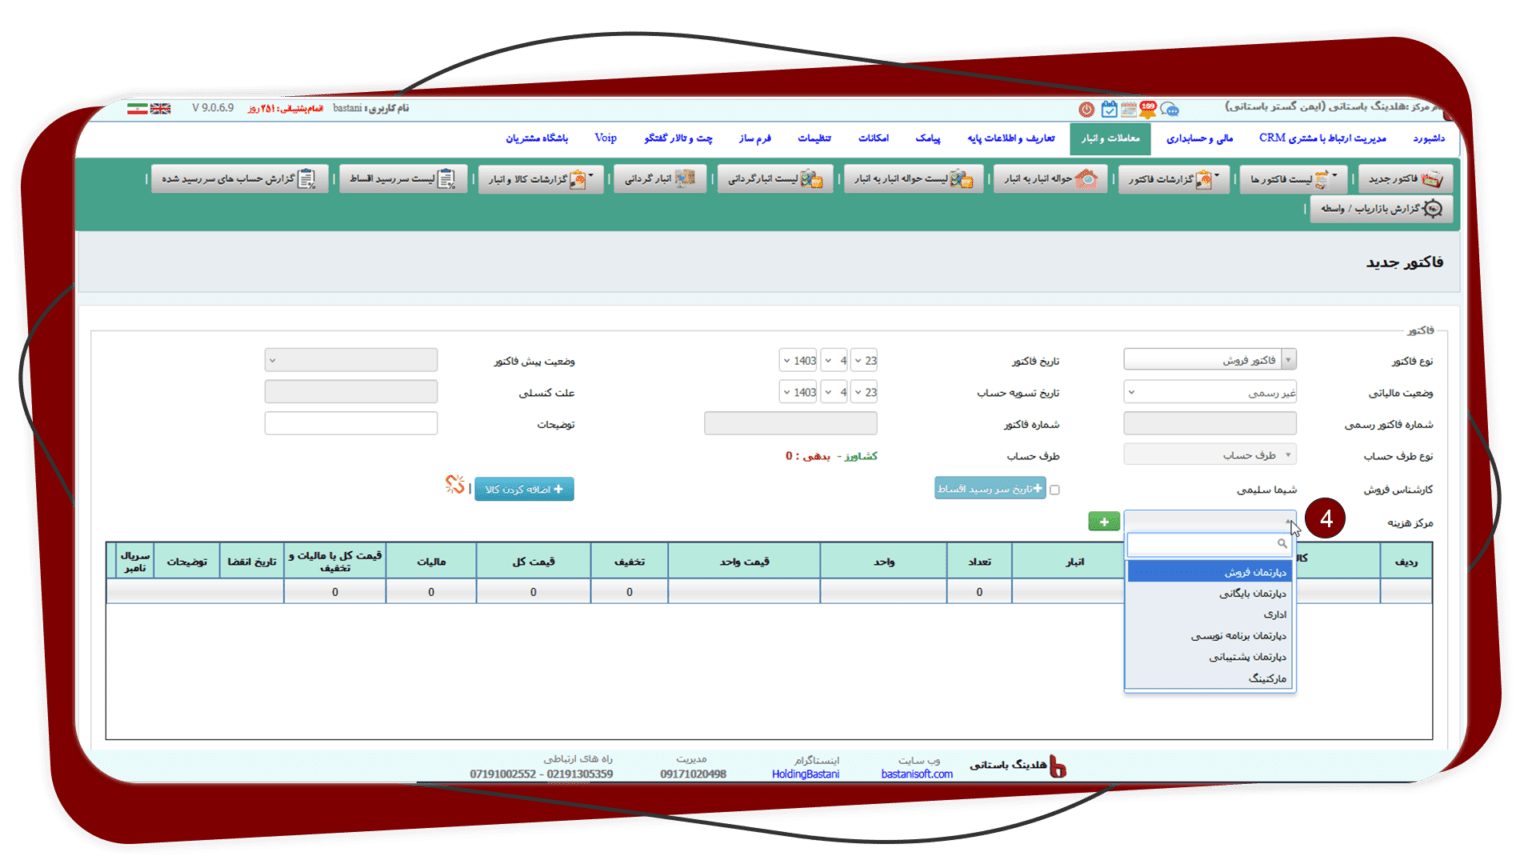Click گزارش حساب های سررسید شده icon
The height and width of the screenshot is (864, 1536).
307,179
